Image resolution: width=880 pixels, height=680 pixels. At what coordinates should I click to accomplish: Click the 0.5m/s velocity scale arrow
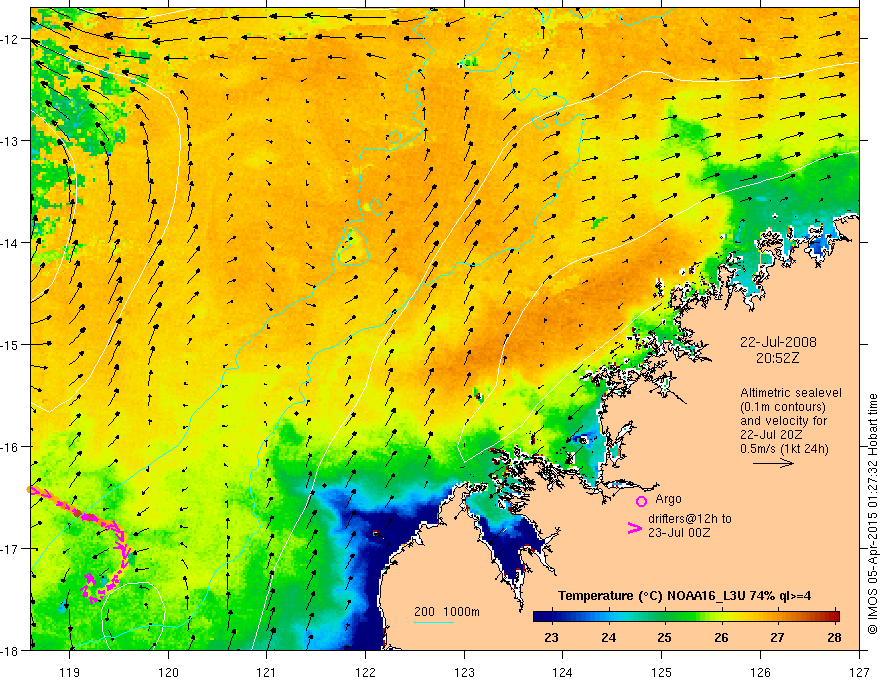pos(773,463)
